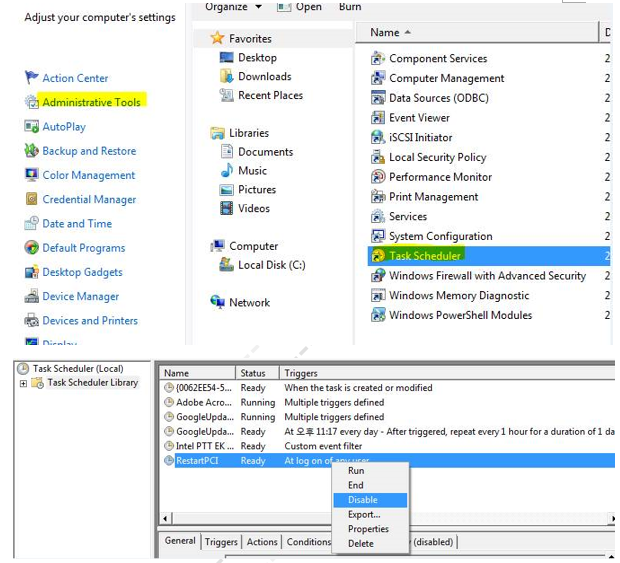620x563 pixels.
Task: Expand the Task Scheduler Library tree node
Action: pyautogui.click(x=24, y=383)
